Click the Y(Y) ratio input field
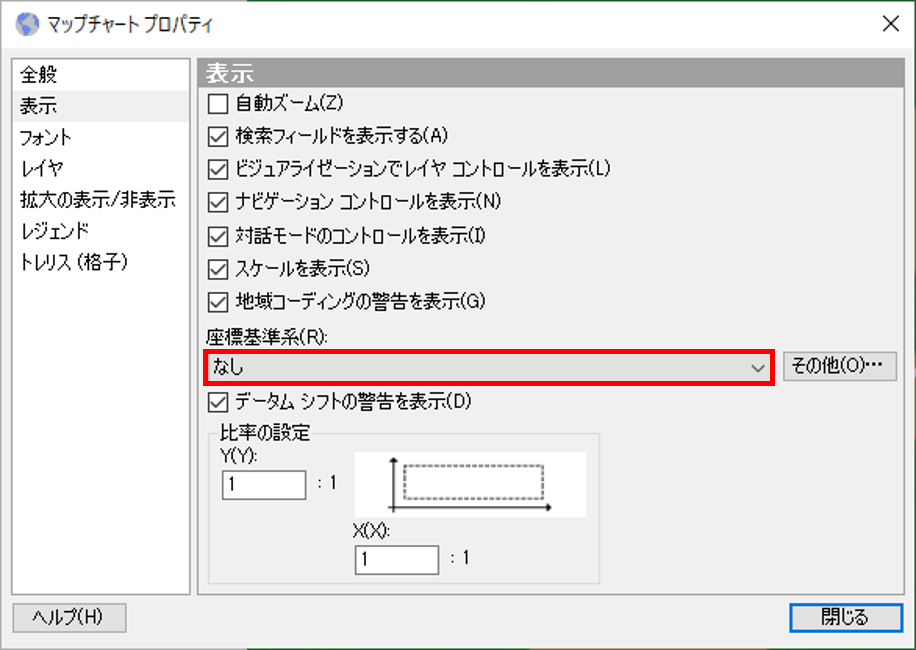This screenshot has width=916, height=650. 264,485
